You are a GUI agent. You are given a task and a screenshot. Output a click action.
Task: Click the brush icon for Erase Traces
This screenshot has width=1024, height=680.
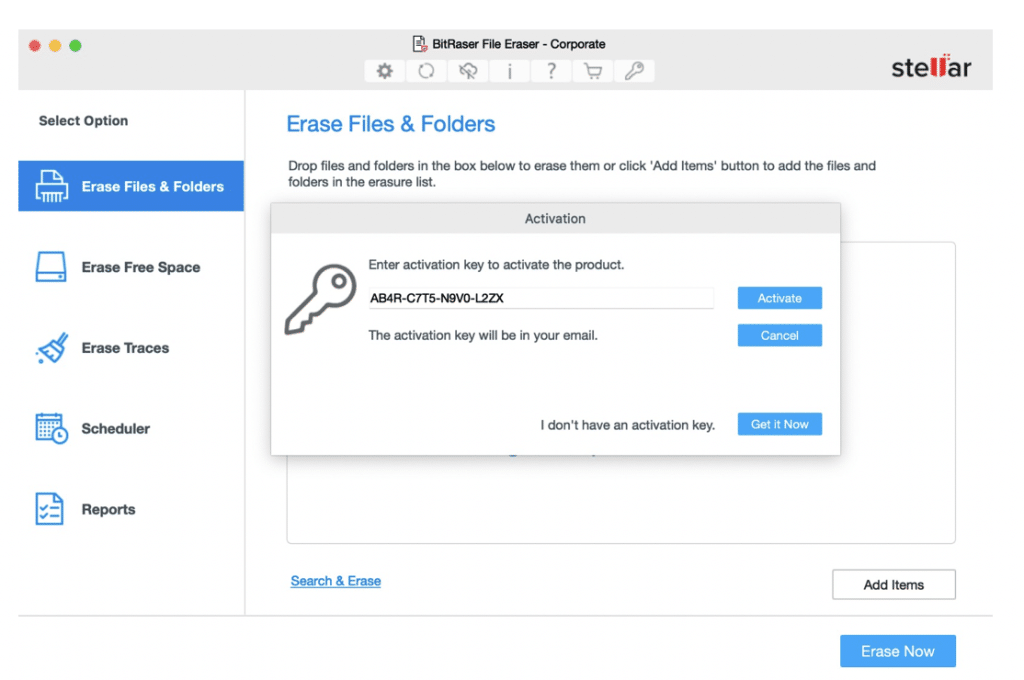[x=52, y=348]
